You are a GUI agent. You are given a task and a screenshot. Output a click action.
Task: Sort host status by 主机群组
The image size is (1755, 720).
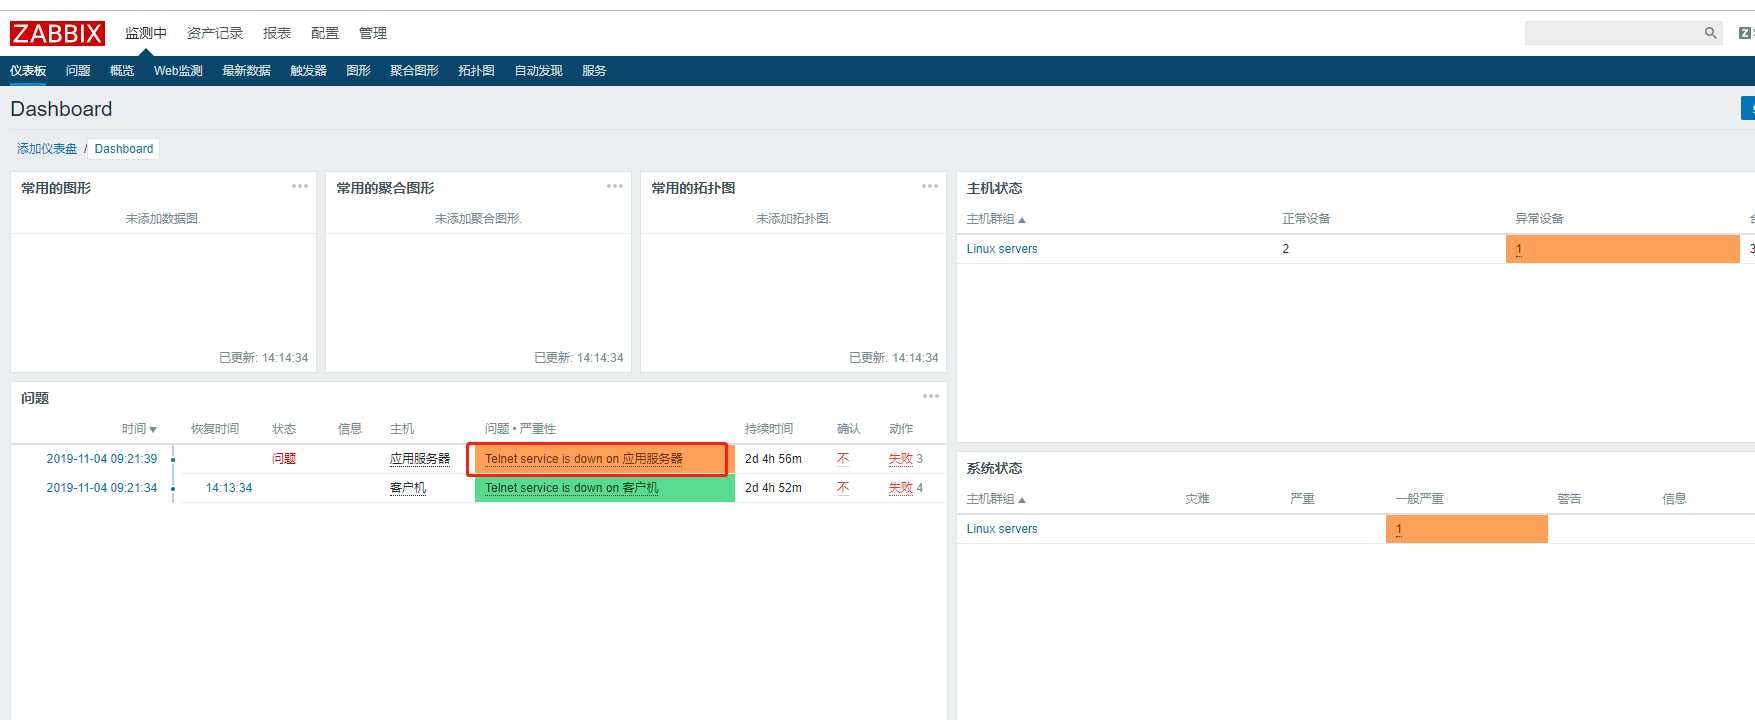996,219
